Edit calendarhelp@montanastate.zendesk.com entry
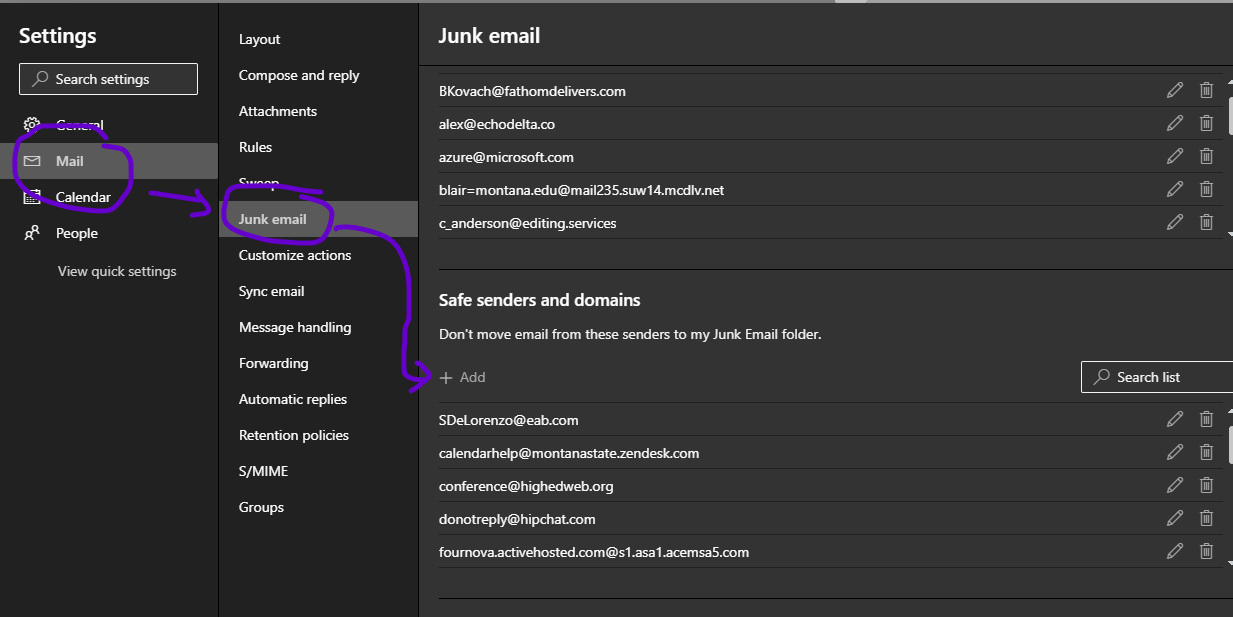This screenshot has width=1233, height=617. (1175, 453)
